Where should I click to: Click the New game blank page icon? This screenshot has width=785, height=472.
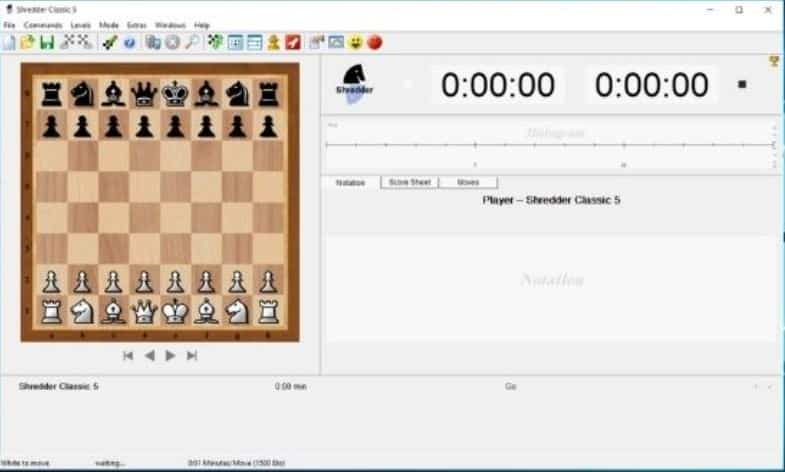point(9,43)
